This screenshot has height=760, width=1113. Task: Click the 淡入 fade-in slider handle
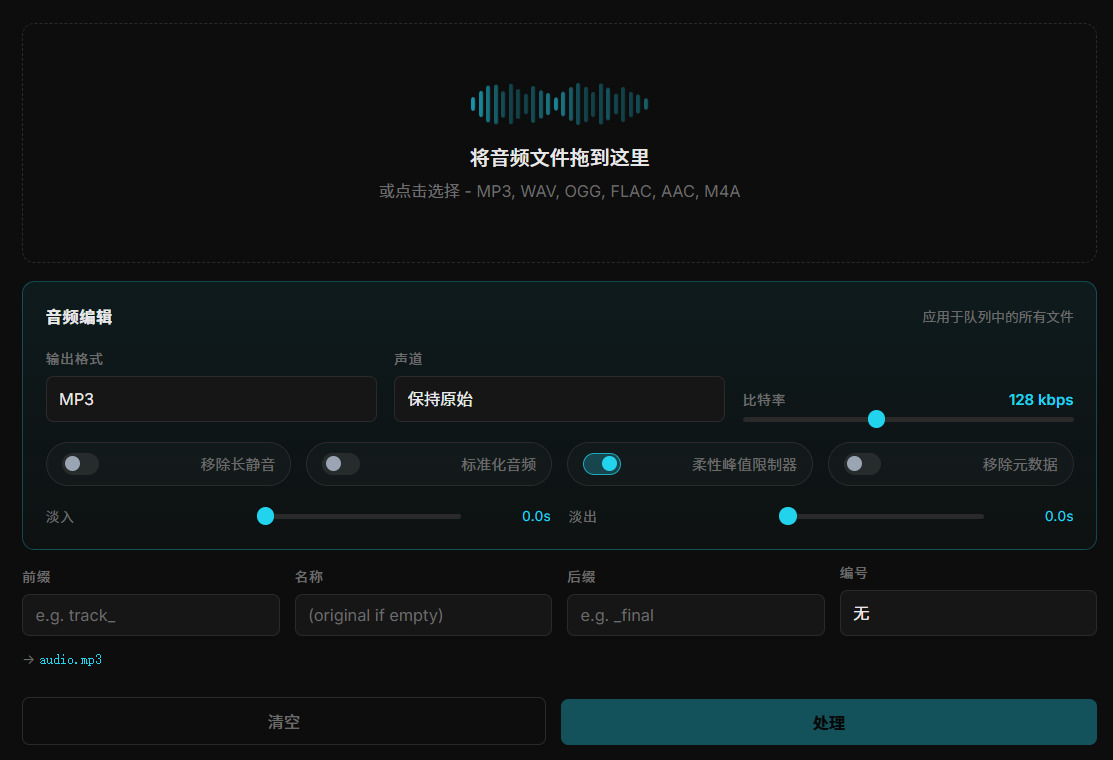coord(265,516)
